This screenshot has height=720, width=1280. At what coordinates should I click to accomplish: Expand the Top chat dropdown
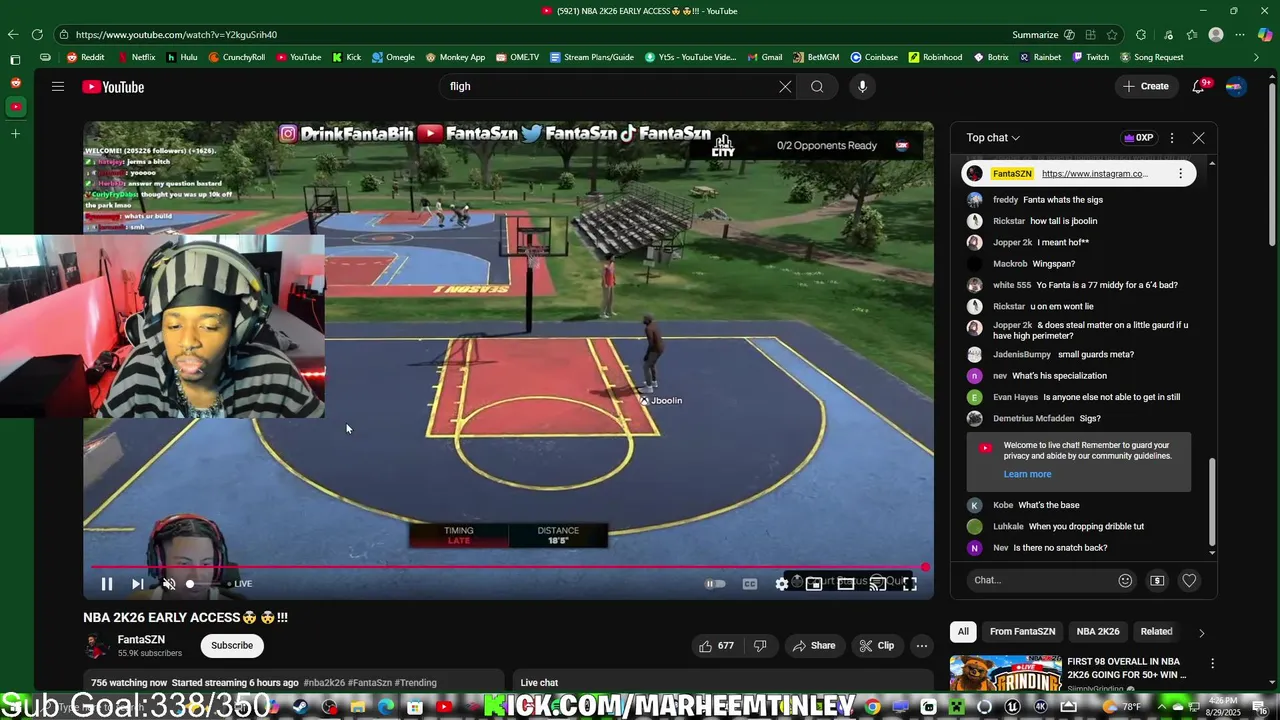point(993,138)
